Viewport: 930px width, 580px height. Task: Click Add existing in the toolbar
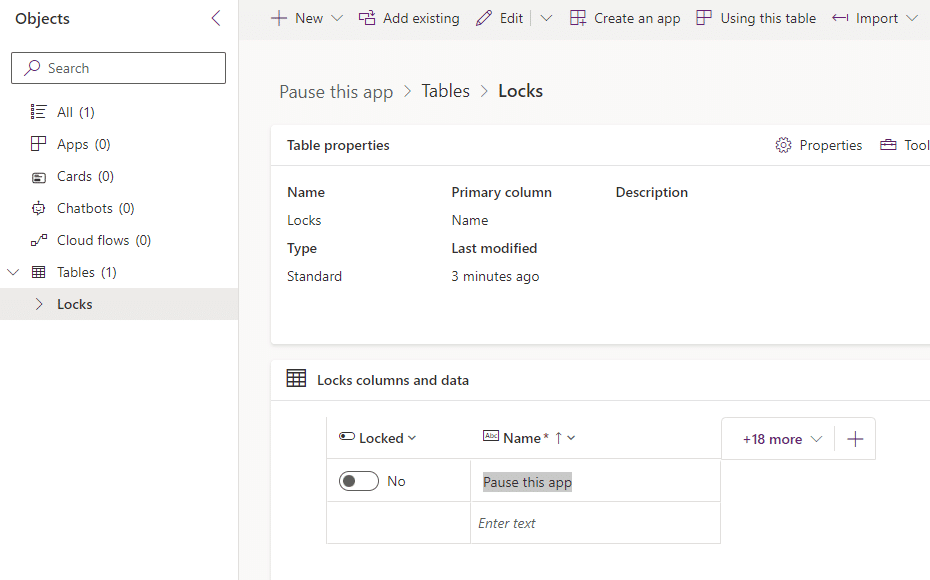click(x=409, y=18)
